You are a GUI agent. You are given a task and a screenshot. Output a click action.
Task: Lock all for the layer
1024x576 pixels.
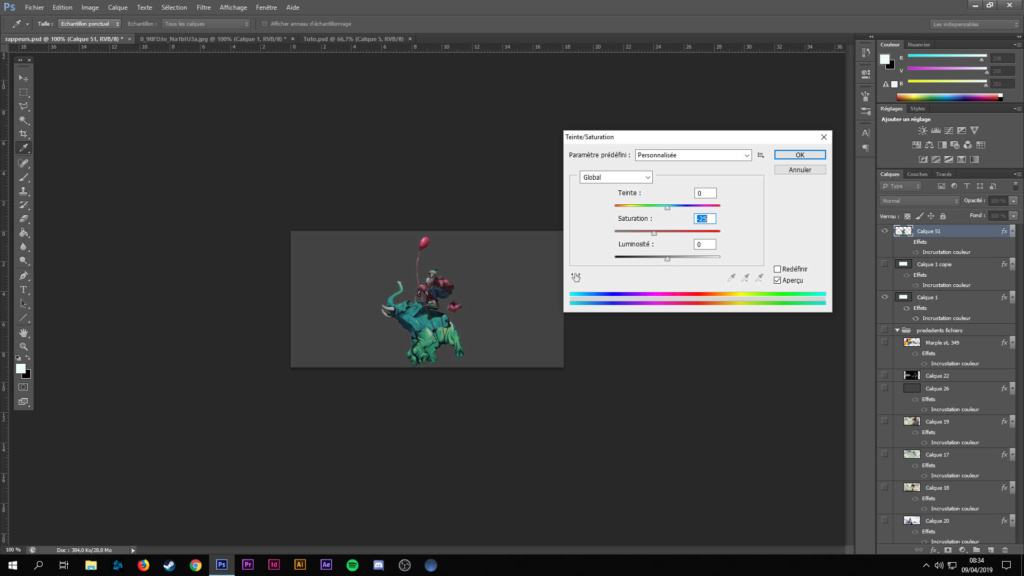[942, 216]
